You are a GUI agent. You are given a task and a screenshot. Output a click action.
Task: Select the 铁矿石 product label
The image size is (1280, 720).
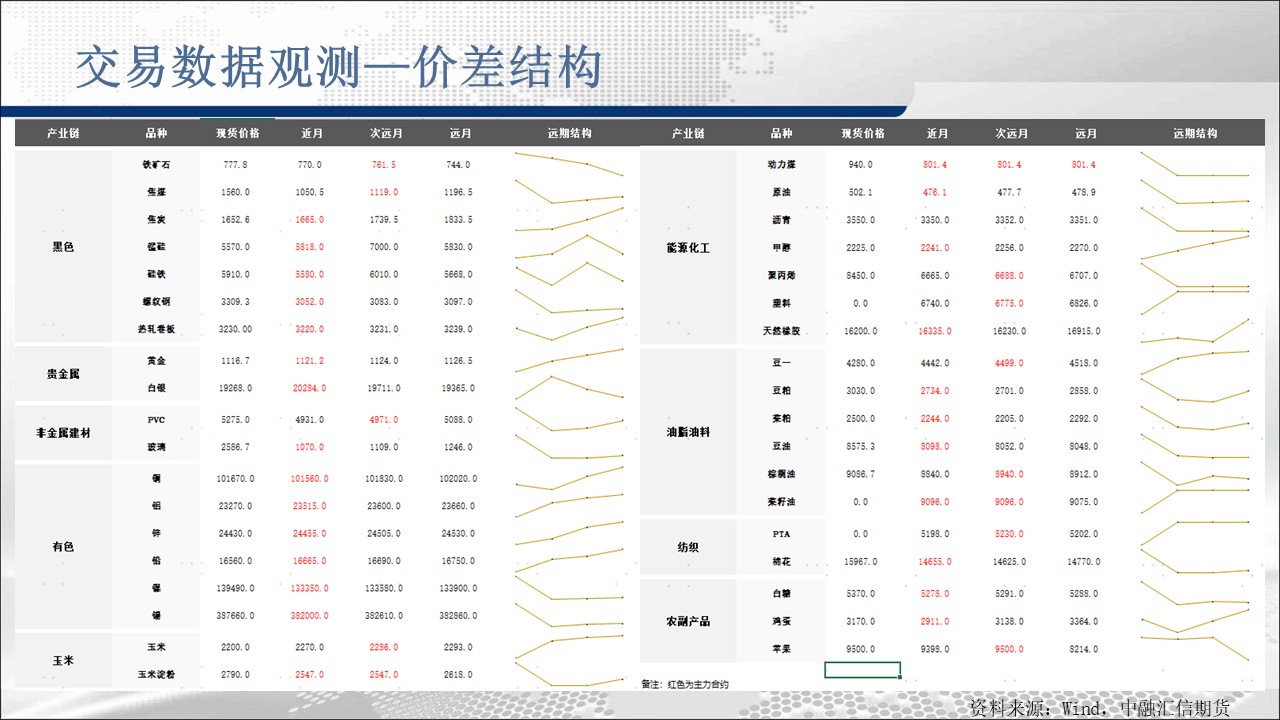[156, 165]
